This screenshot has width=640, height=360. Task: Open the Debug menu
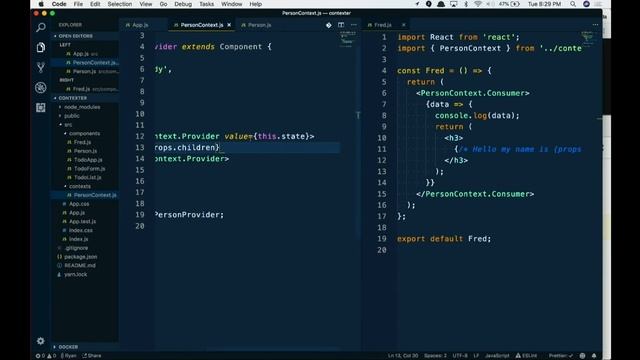(183, 4)
